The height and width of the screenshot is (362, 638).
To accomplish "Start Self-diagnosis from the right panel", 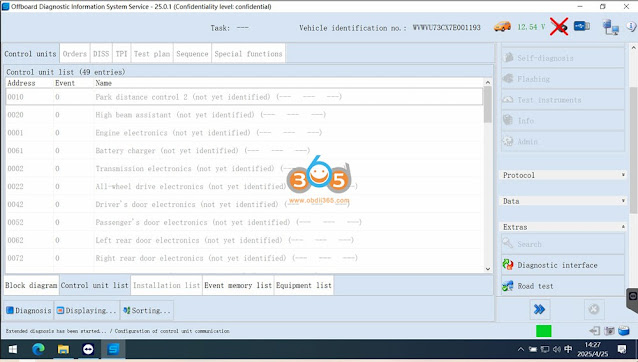I will click(563, 58).
